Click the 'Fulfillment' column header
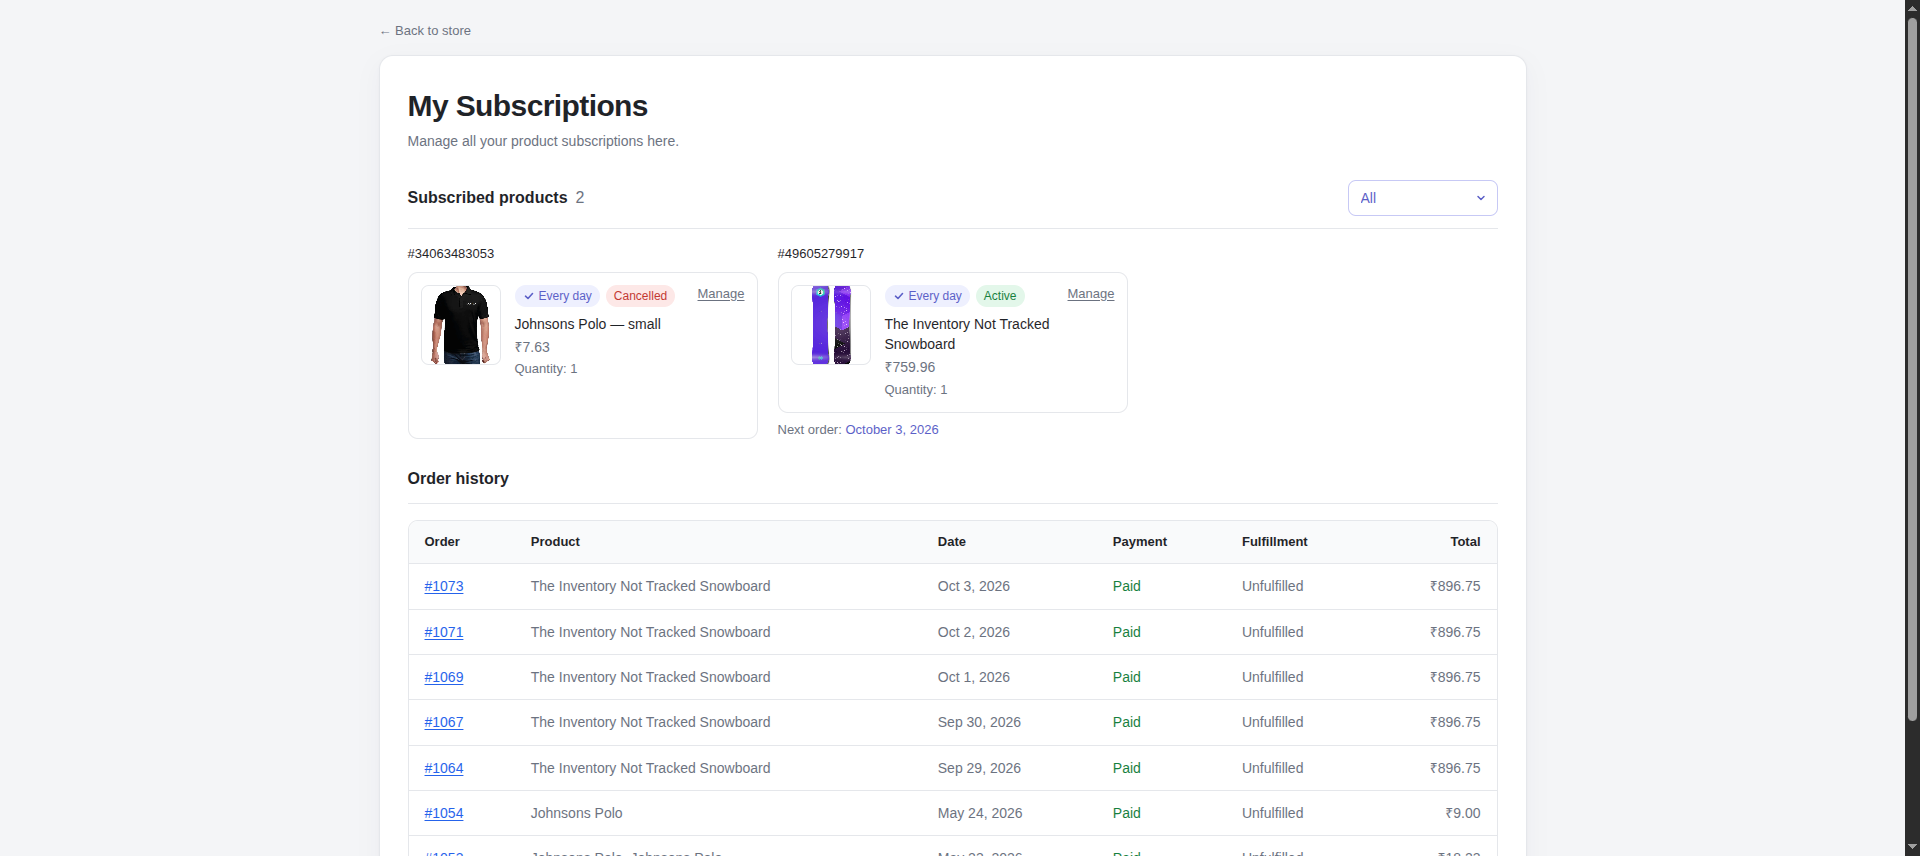The image size is (1920, 856). click(x=1275, y=542)
